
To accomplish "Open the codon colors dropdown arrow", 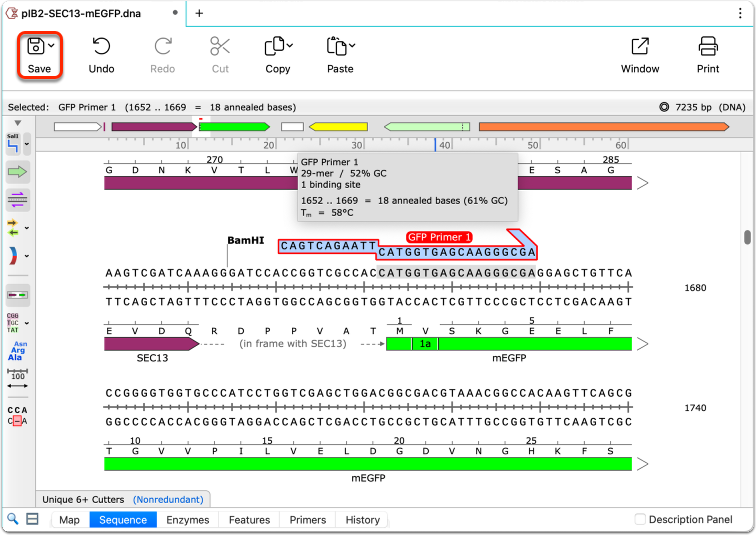I will (27, 323).
